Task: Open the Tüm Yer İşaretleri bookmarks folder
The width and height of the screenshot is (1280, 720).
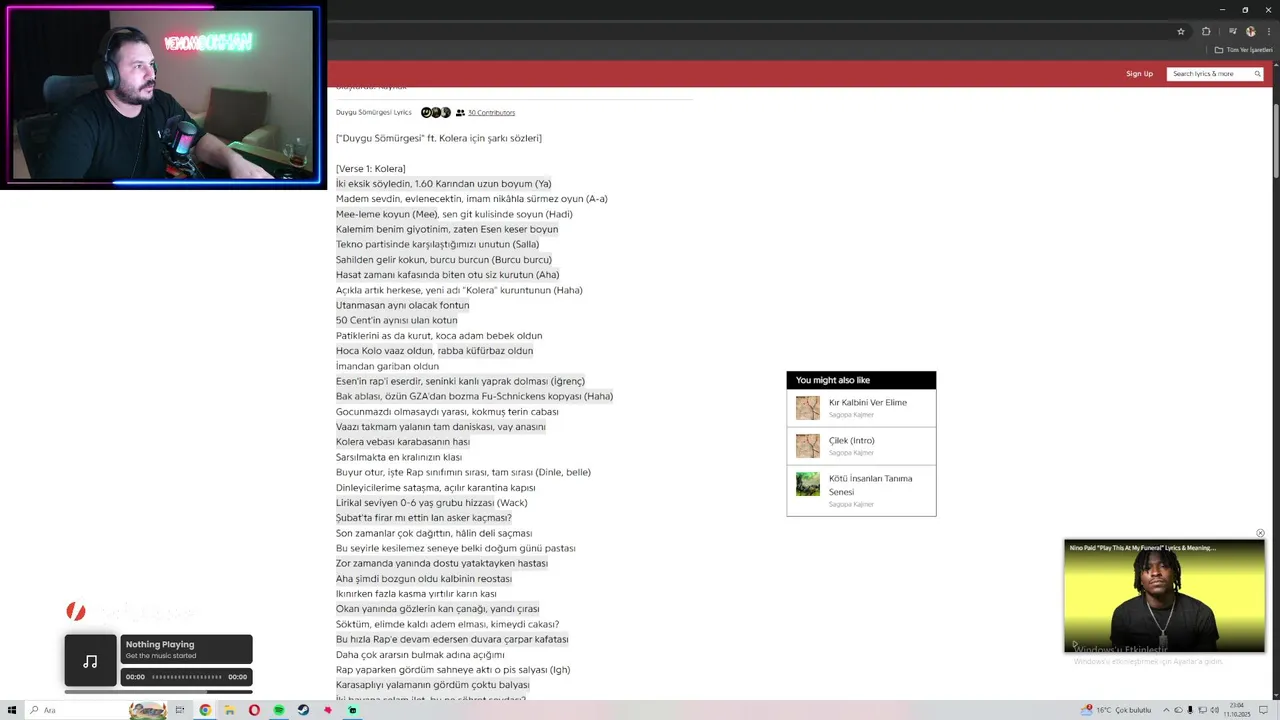Action: tap(1243, 50)
